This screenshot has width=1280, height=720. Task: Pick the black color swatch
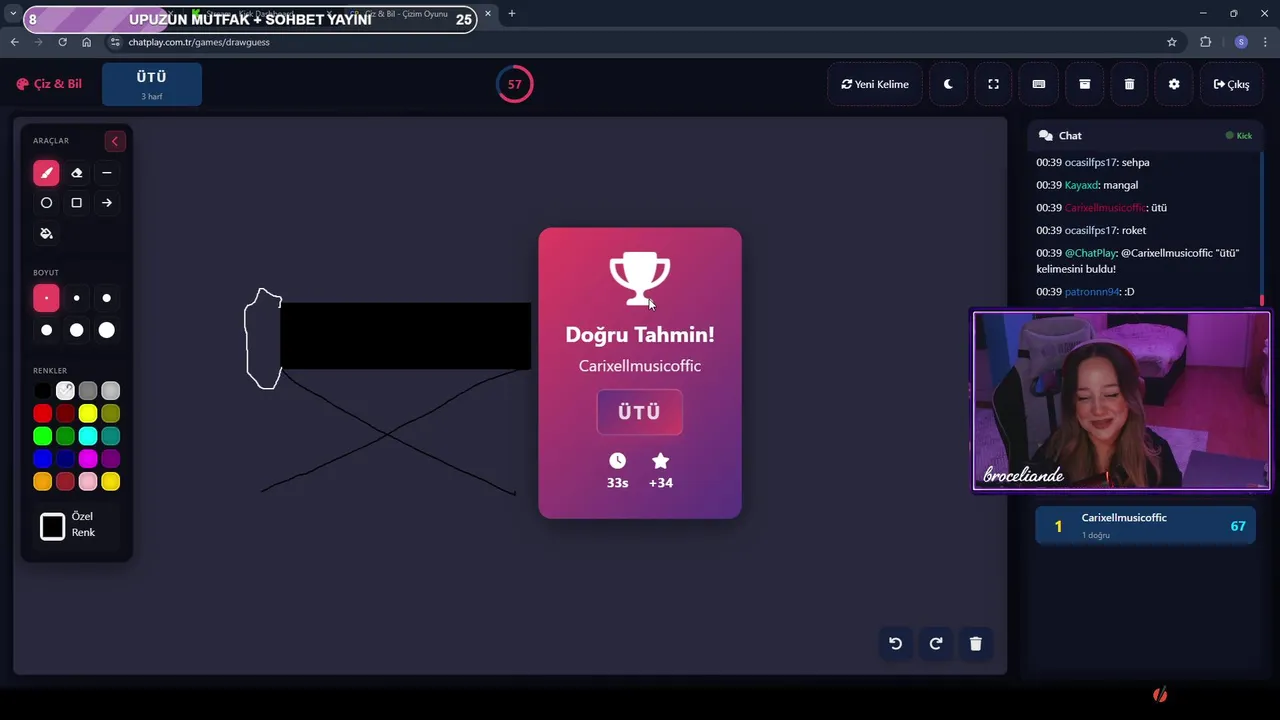point(42,391)
